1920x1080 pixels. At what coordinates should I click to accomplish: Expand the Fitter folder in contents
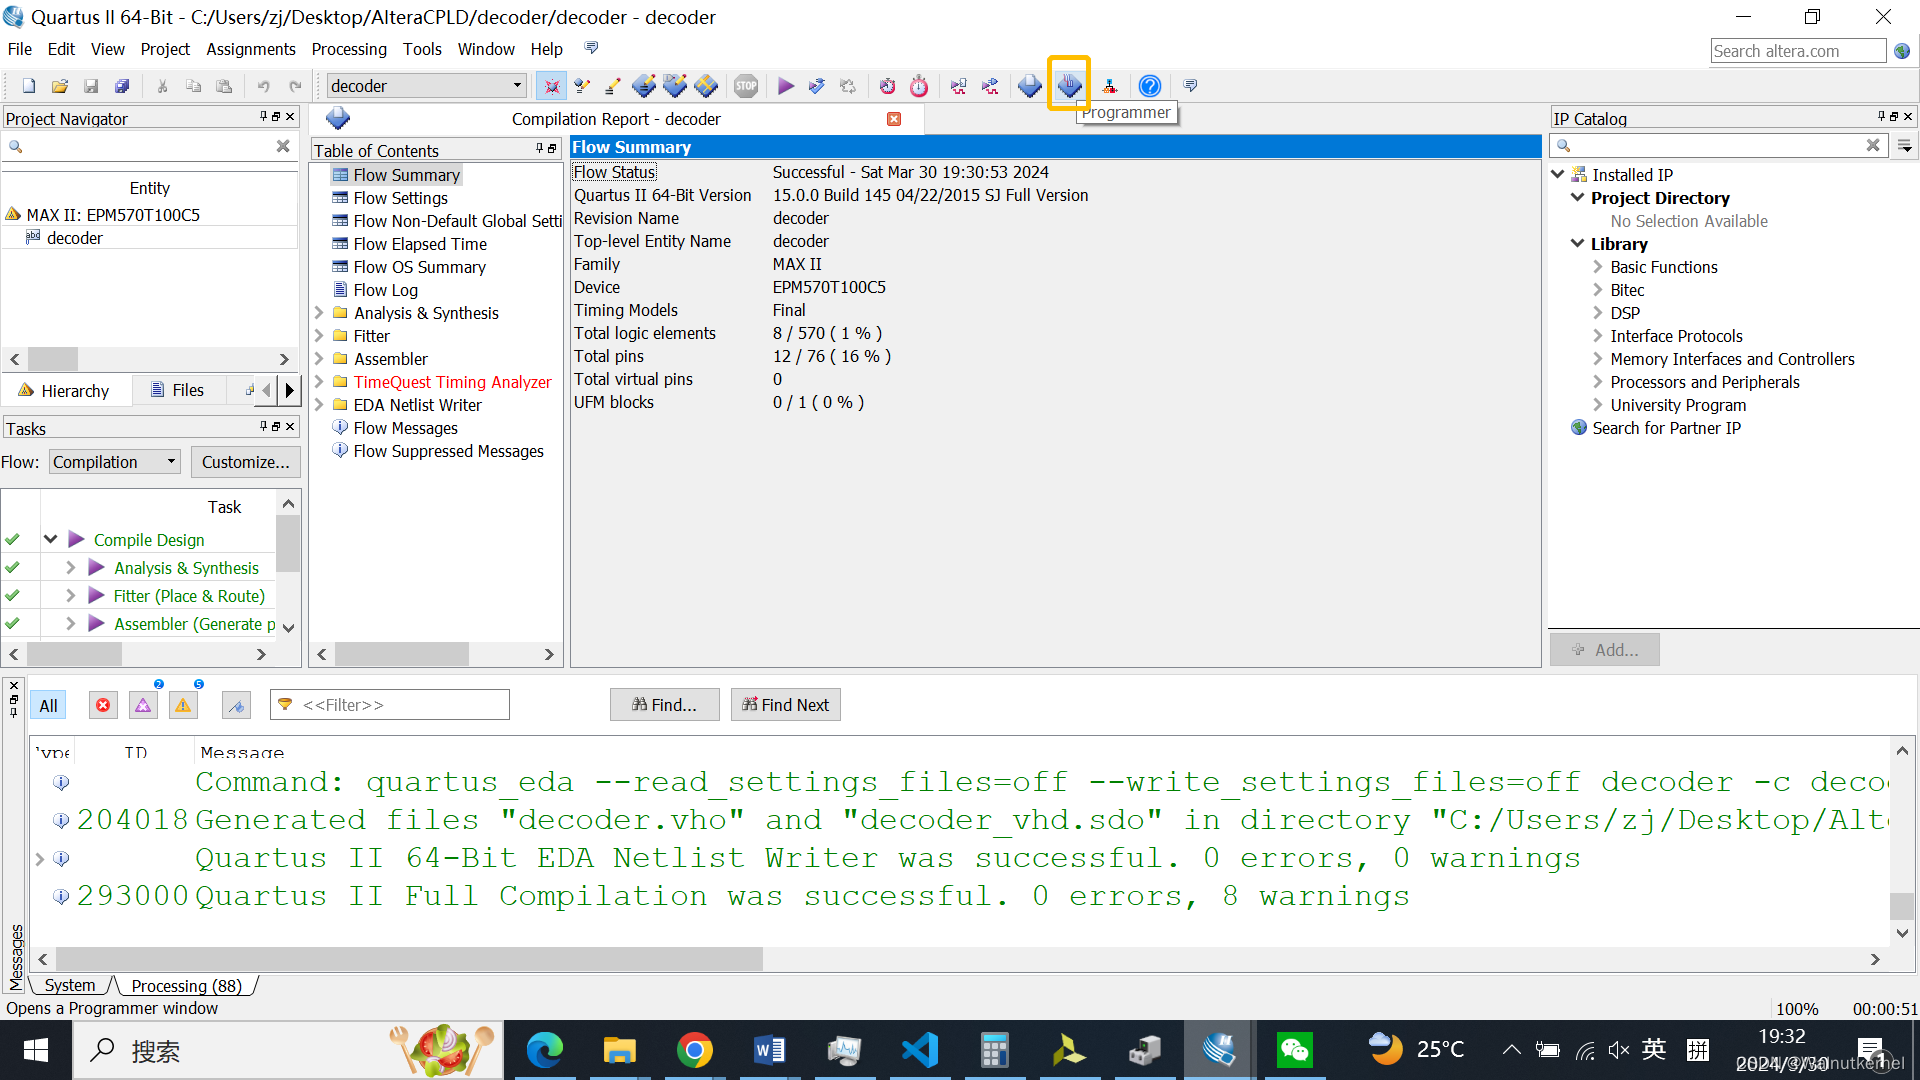coord(320,336)
